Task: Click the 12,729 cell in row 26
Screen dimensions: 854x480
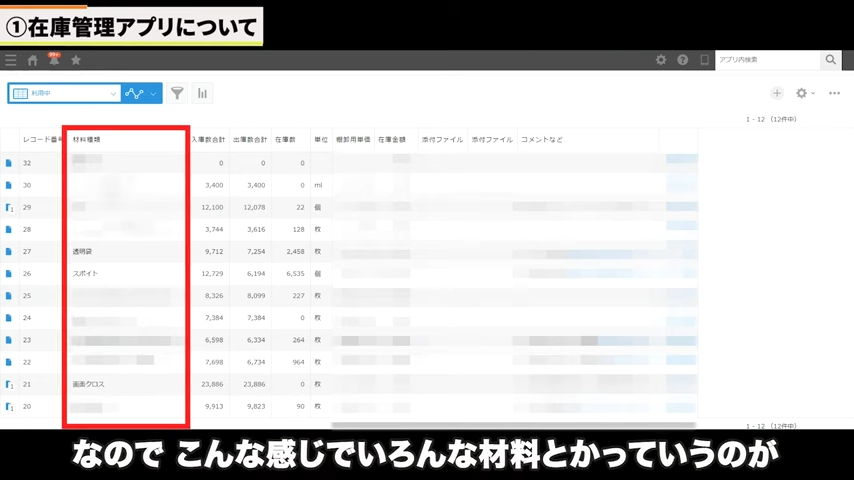Action: pyautogui.click(x=212, y=274)
